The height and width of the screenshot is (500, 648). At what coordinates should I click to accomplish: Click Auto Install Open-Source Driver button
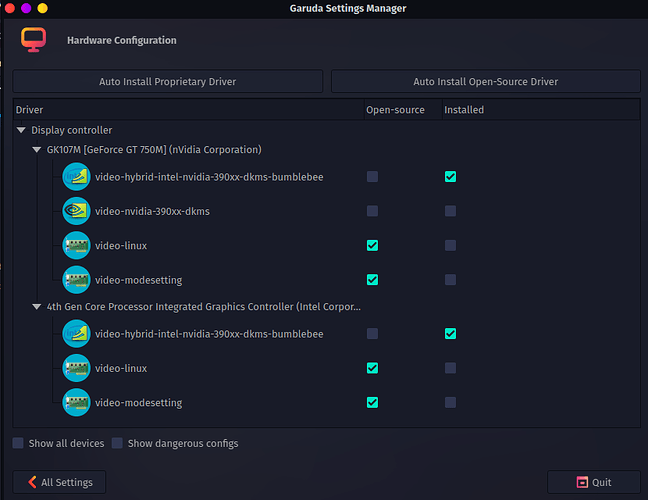point(486,81)
